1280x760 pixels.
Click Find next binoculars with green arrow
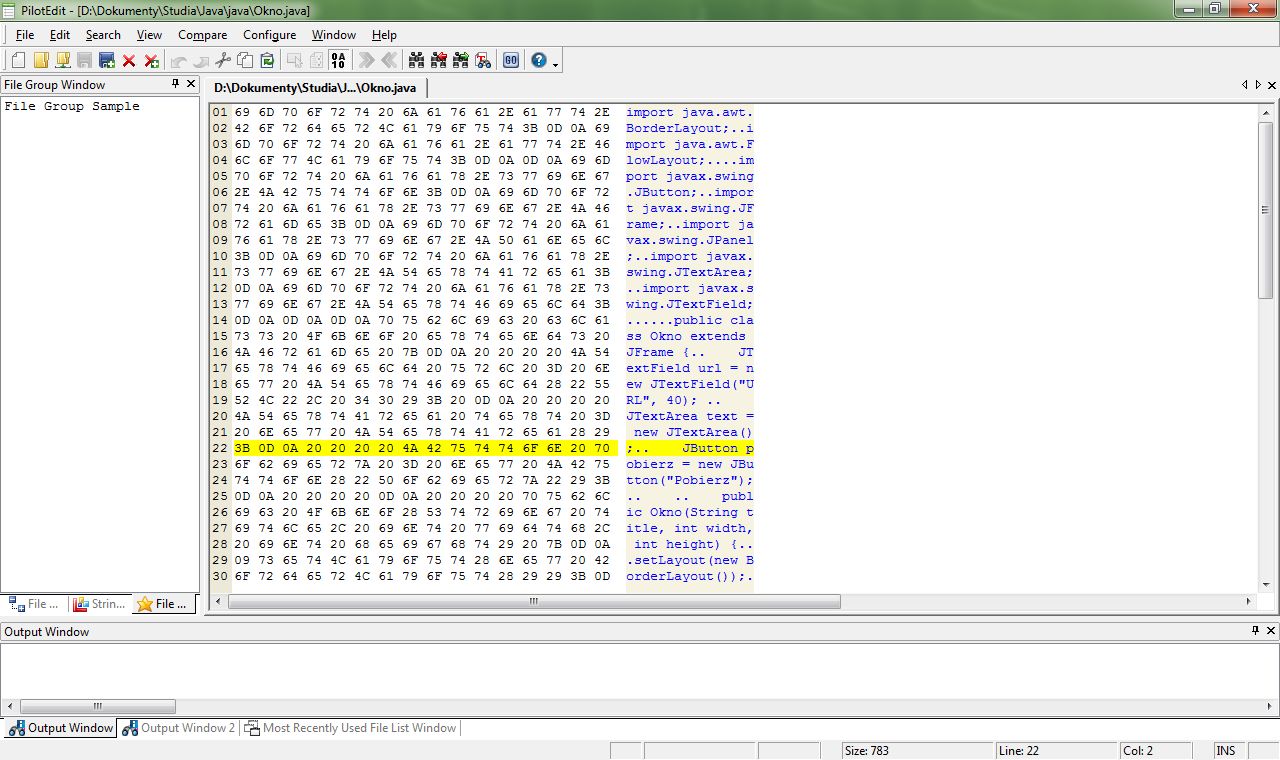(x=461, y=61)
